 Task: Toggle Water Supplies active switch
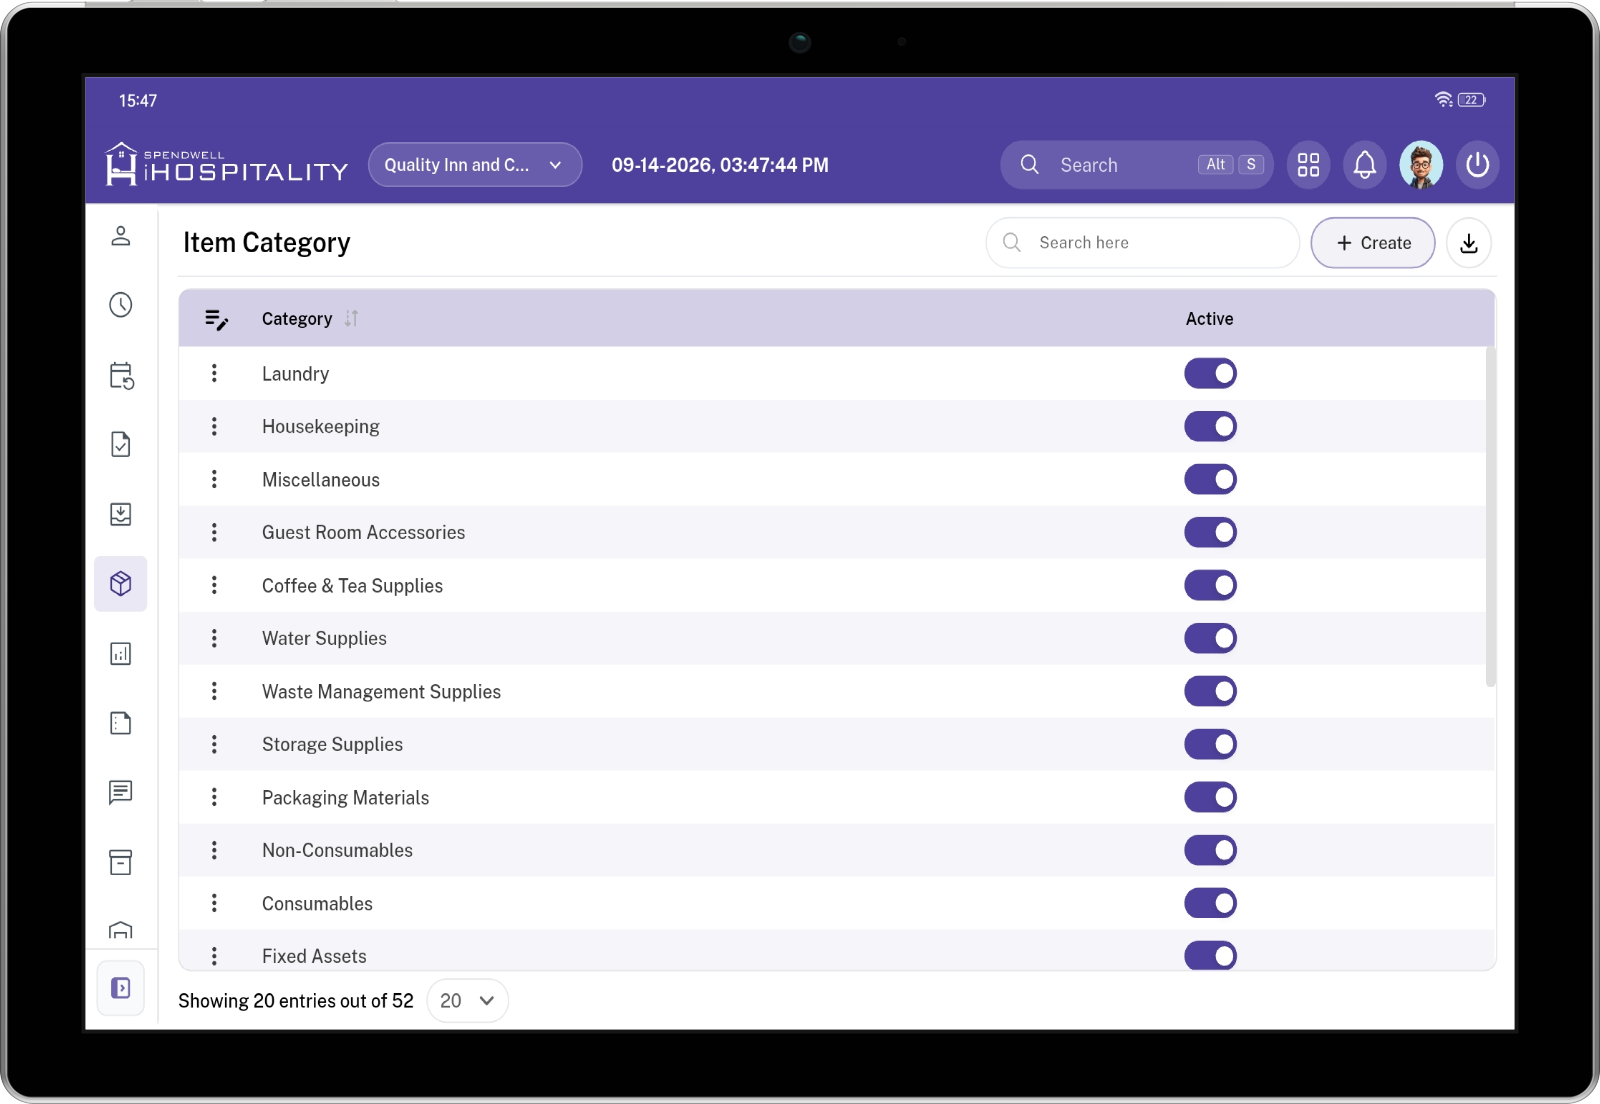click(1211, 639)
